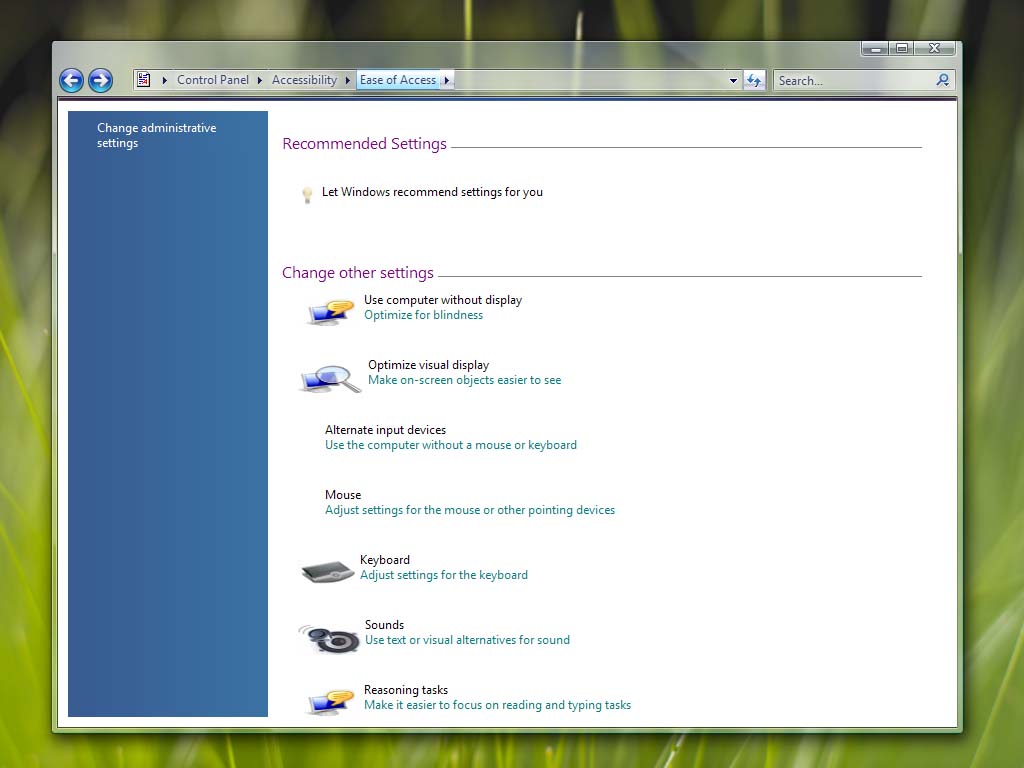
Task: Click the lightbulb recommendation icon
Action: click(307, 194)
